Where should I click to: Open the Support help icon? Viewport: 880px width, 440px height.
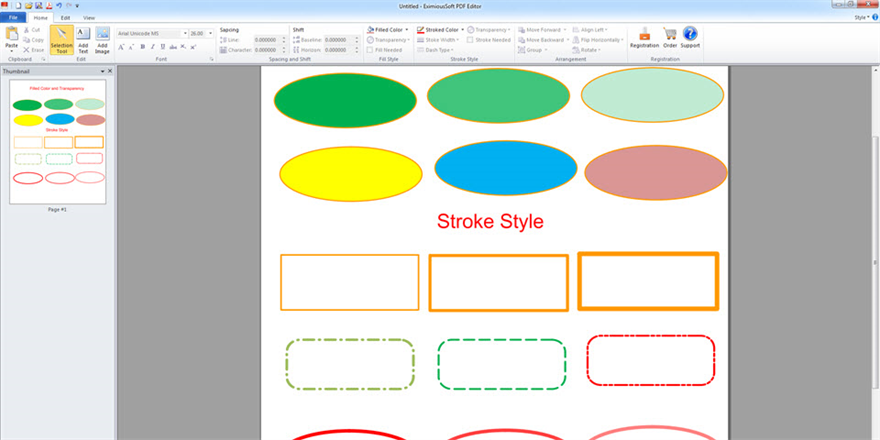690,37
